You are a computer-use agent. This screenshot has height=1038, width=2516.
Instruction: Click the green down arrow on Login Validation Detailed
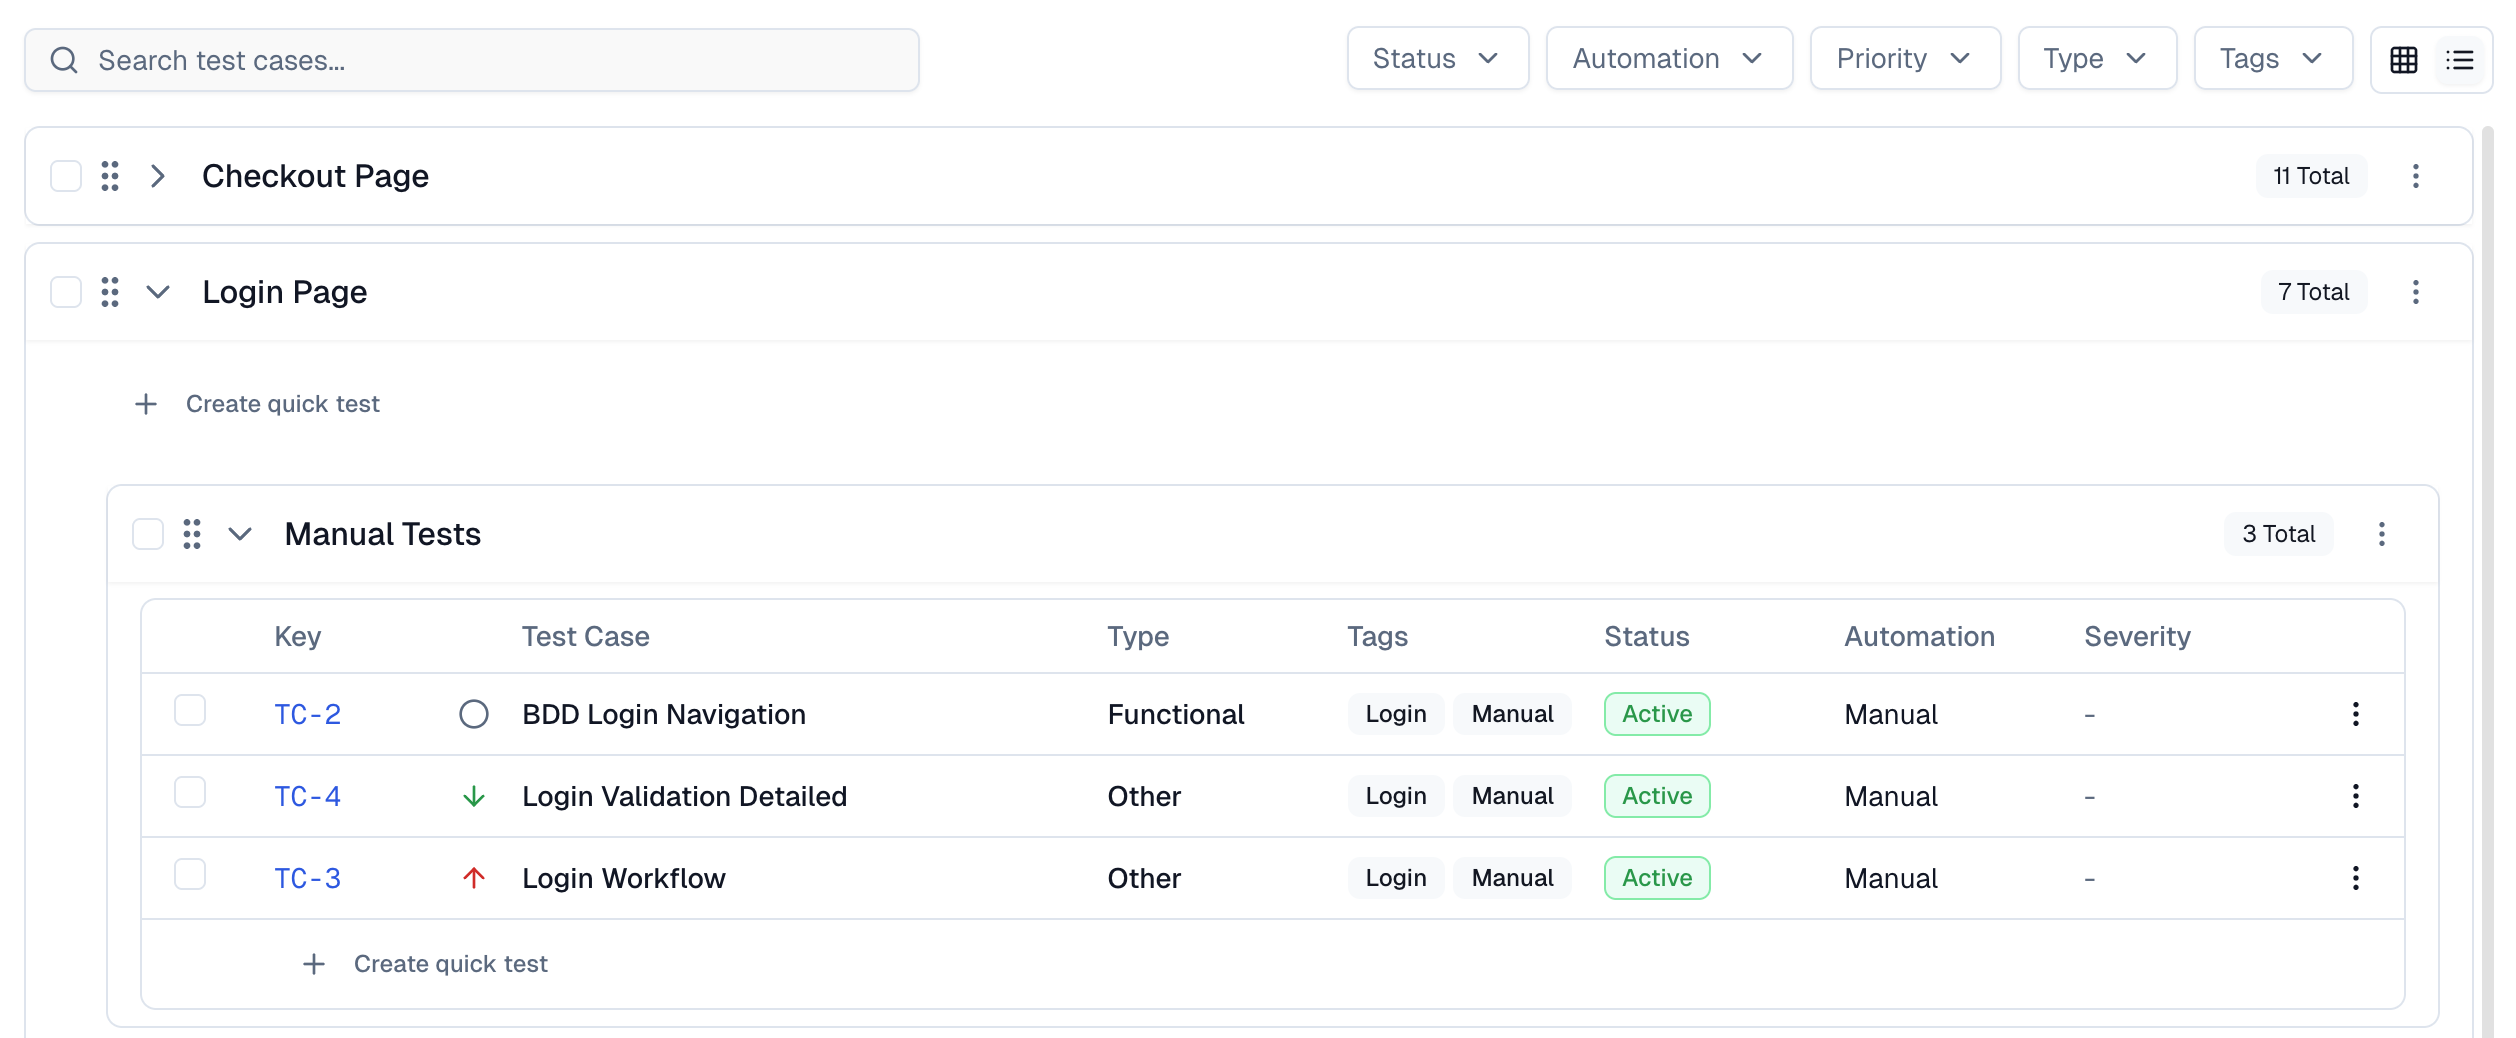[x=473, y=796]
